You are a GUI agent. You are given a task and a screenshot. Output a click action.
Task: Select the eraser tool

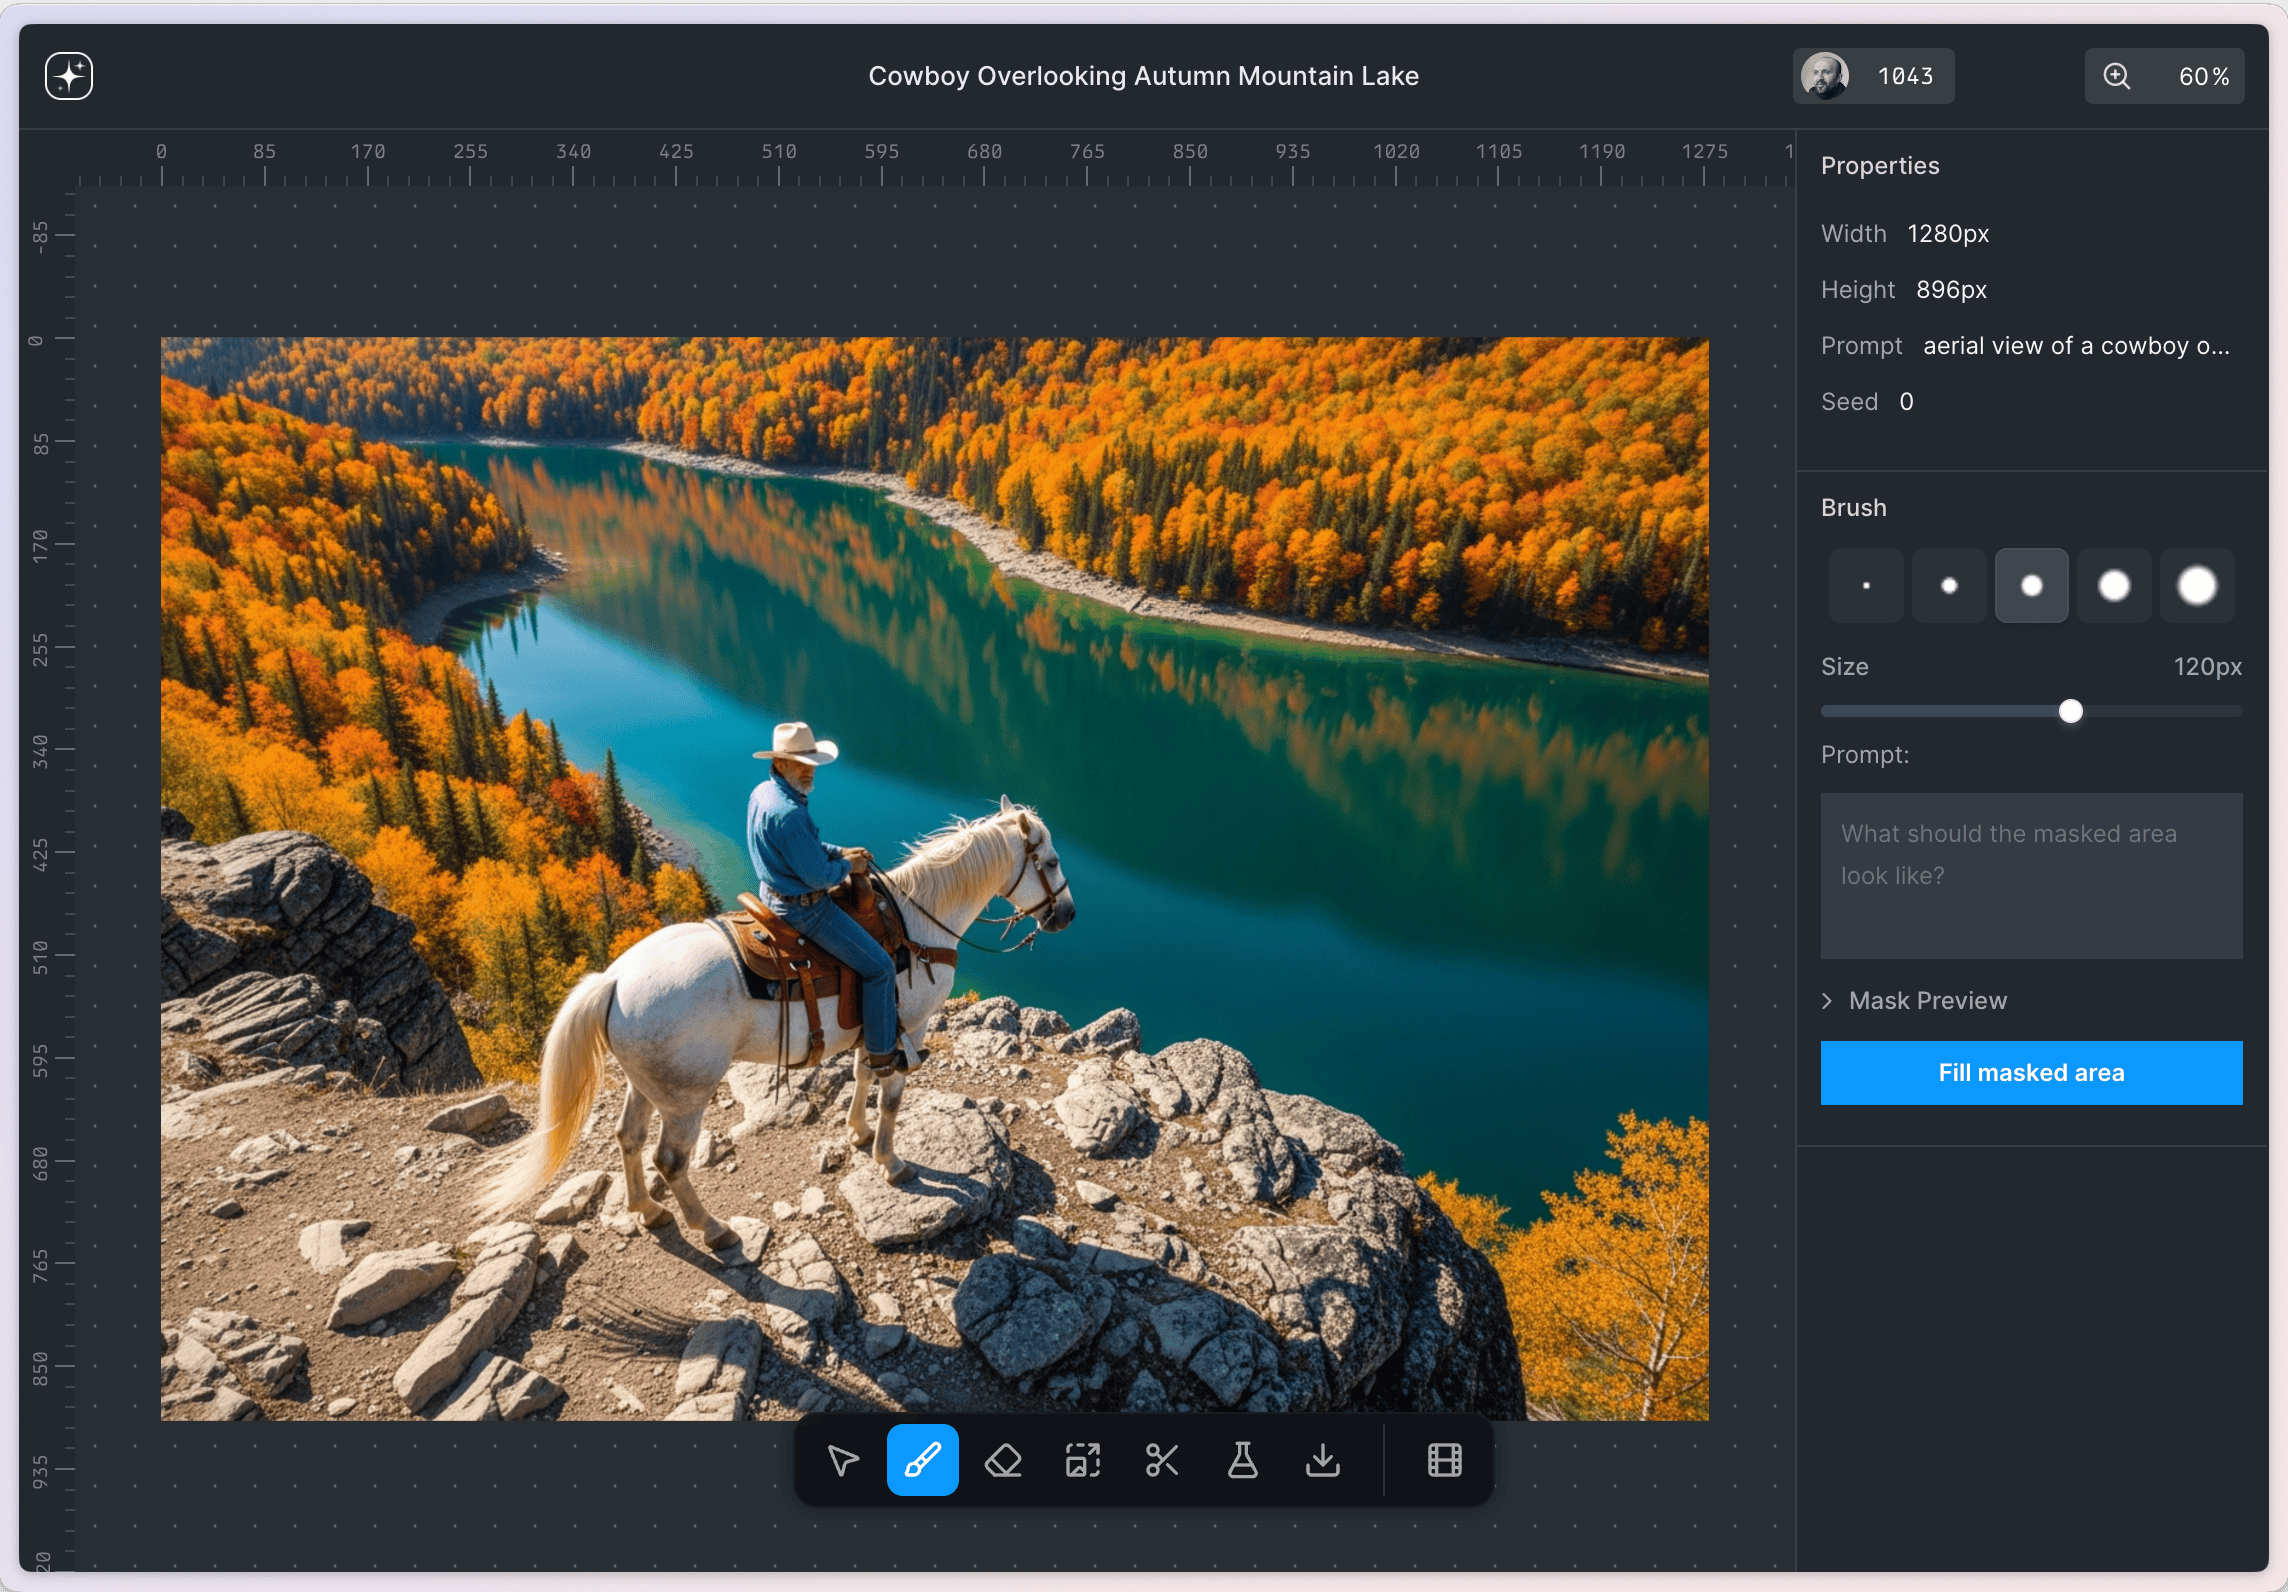[1003, 1460]
